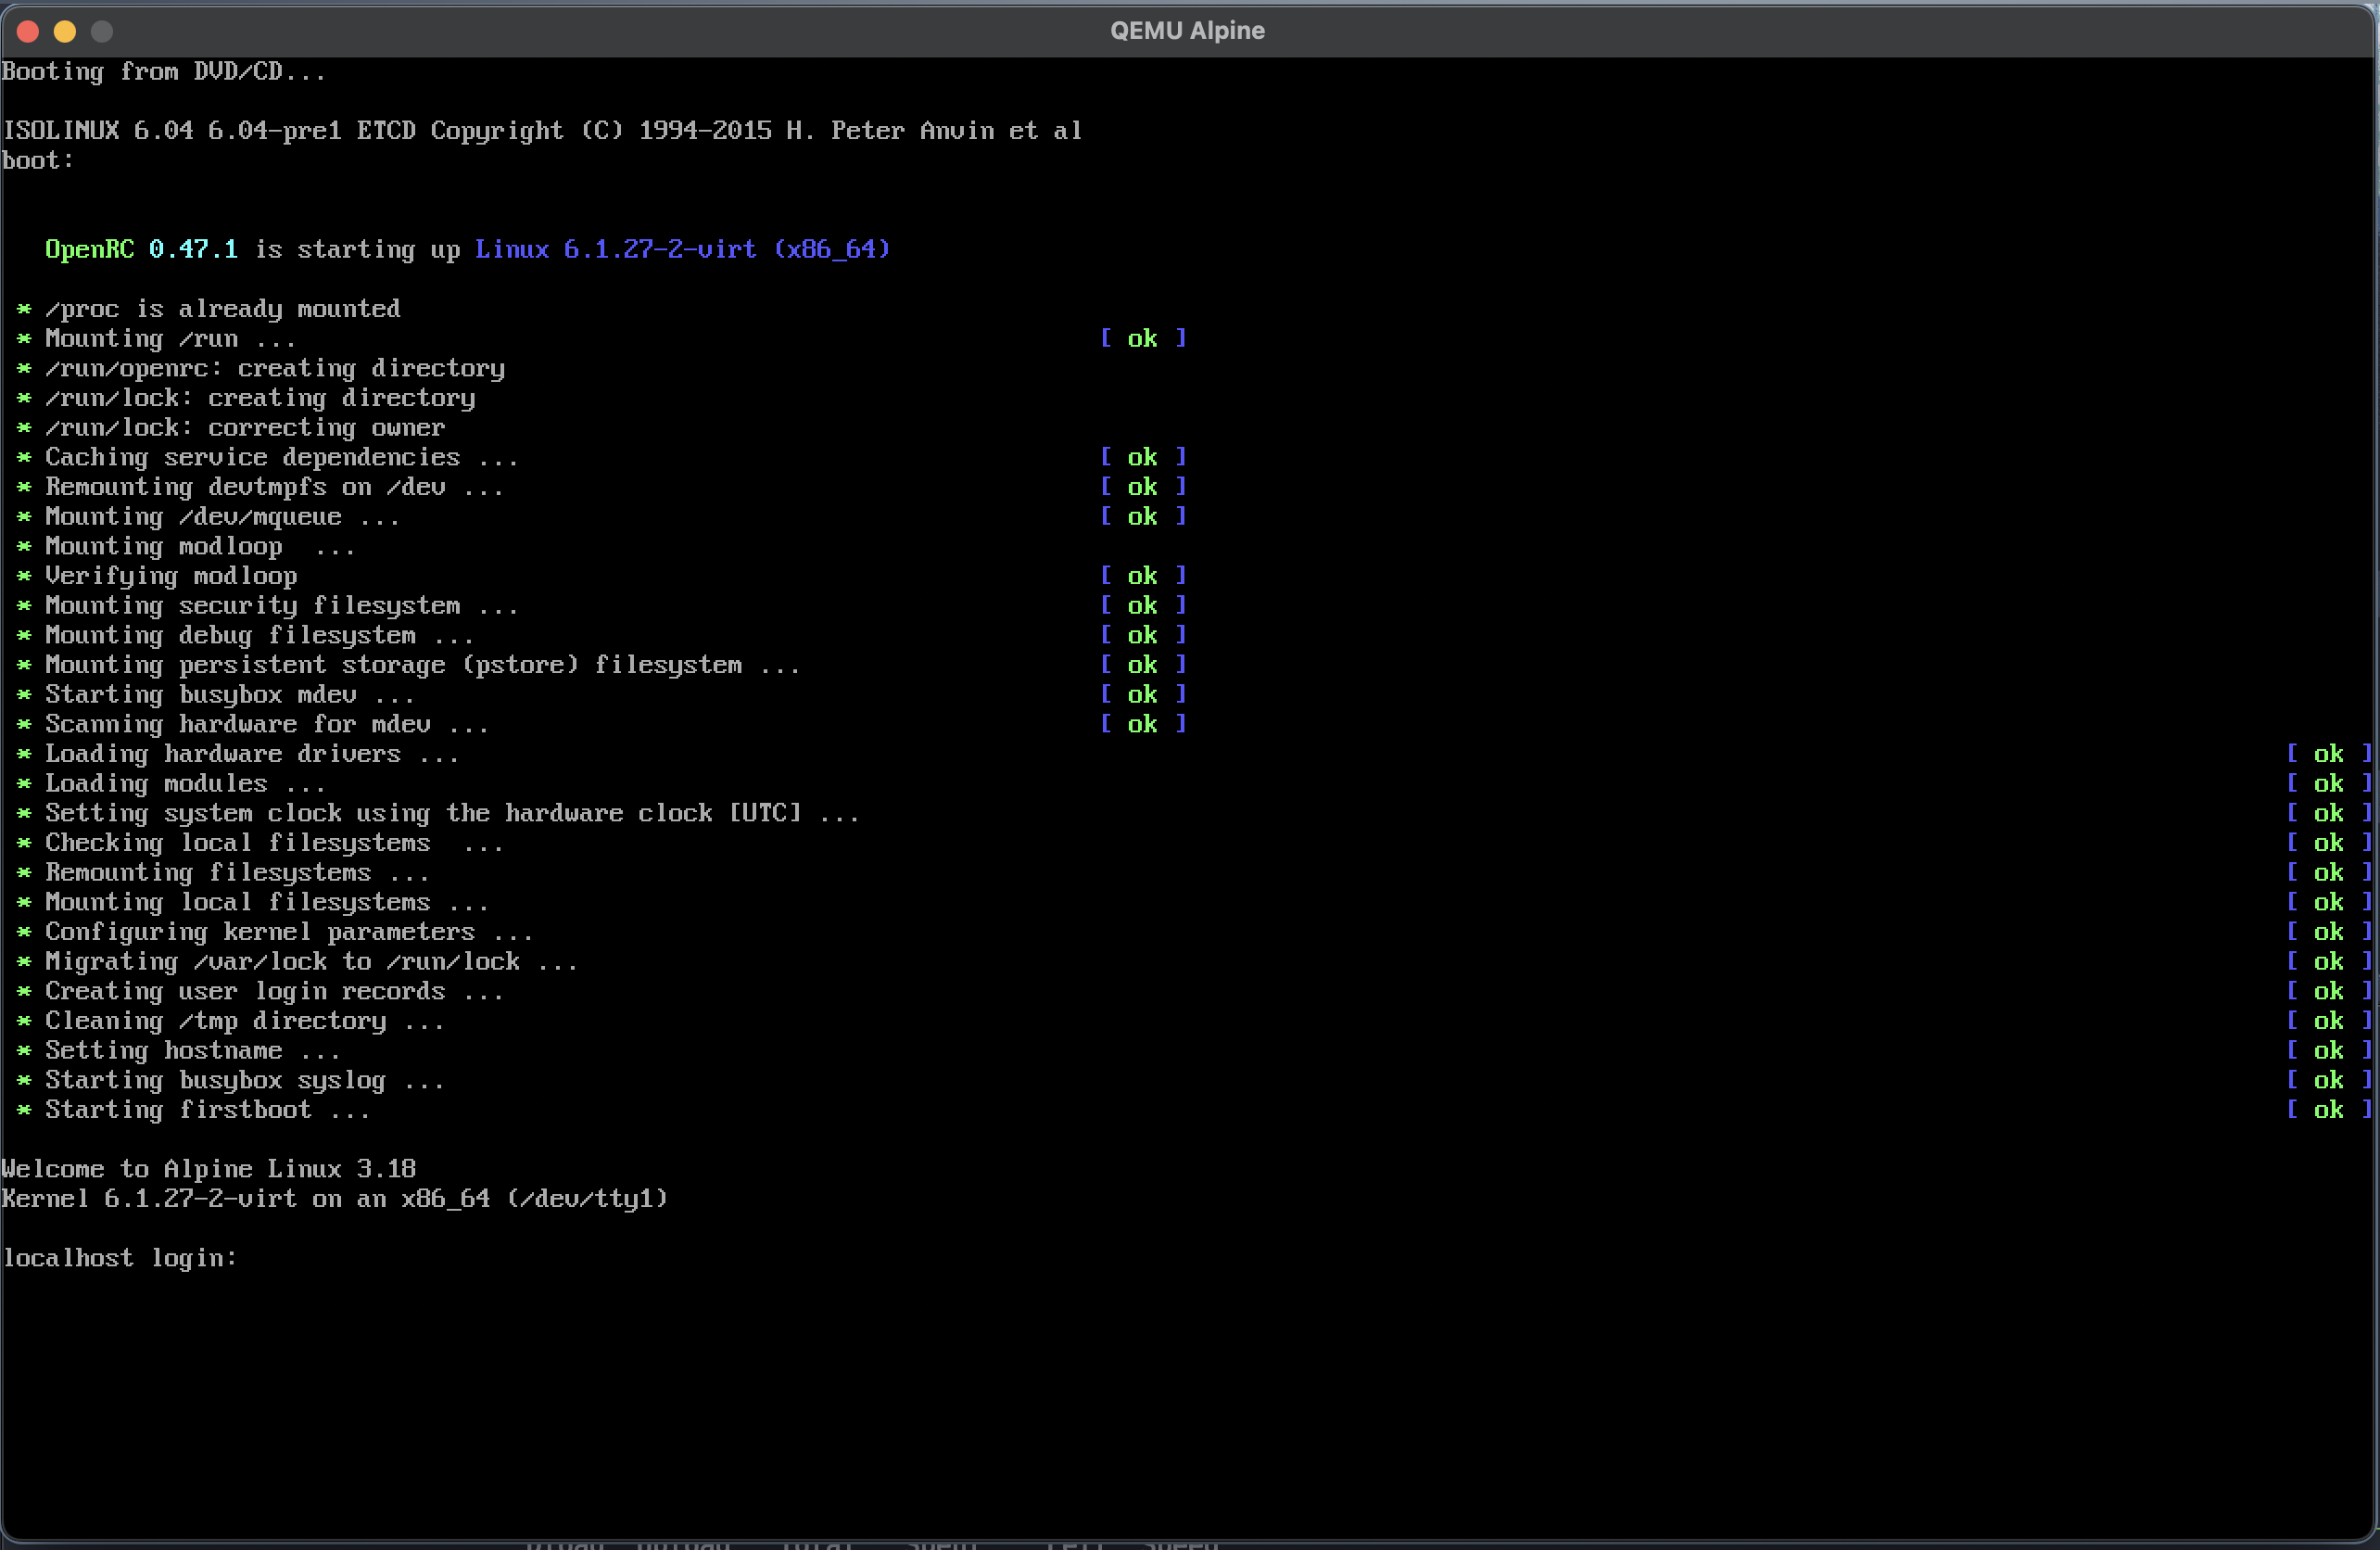Click ok status for Starting firstboot
The width and height of the screenshot is (2380, 1550).
coord(2329,1110)
